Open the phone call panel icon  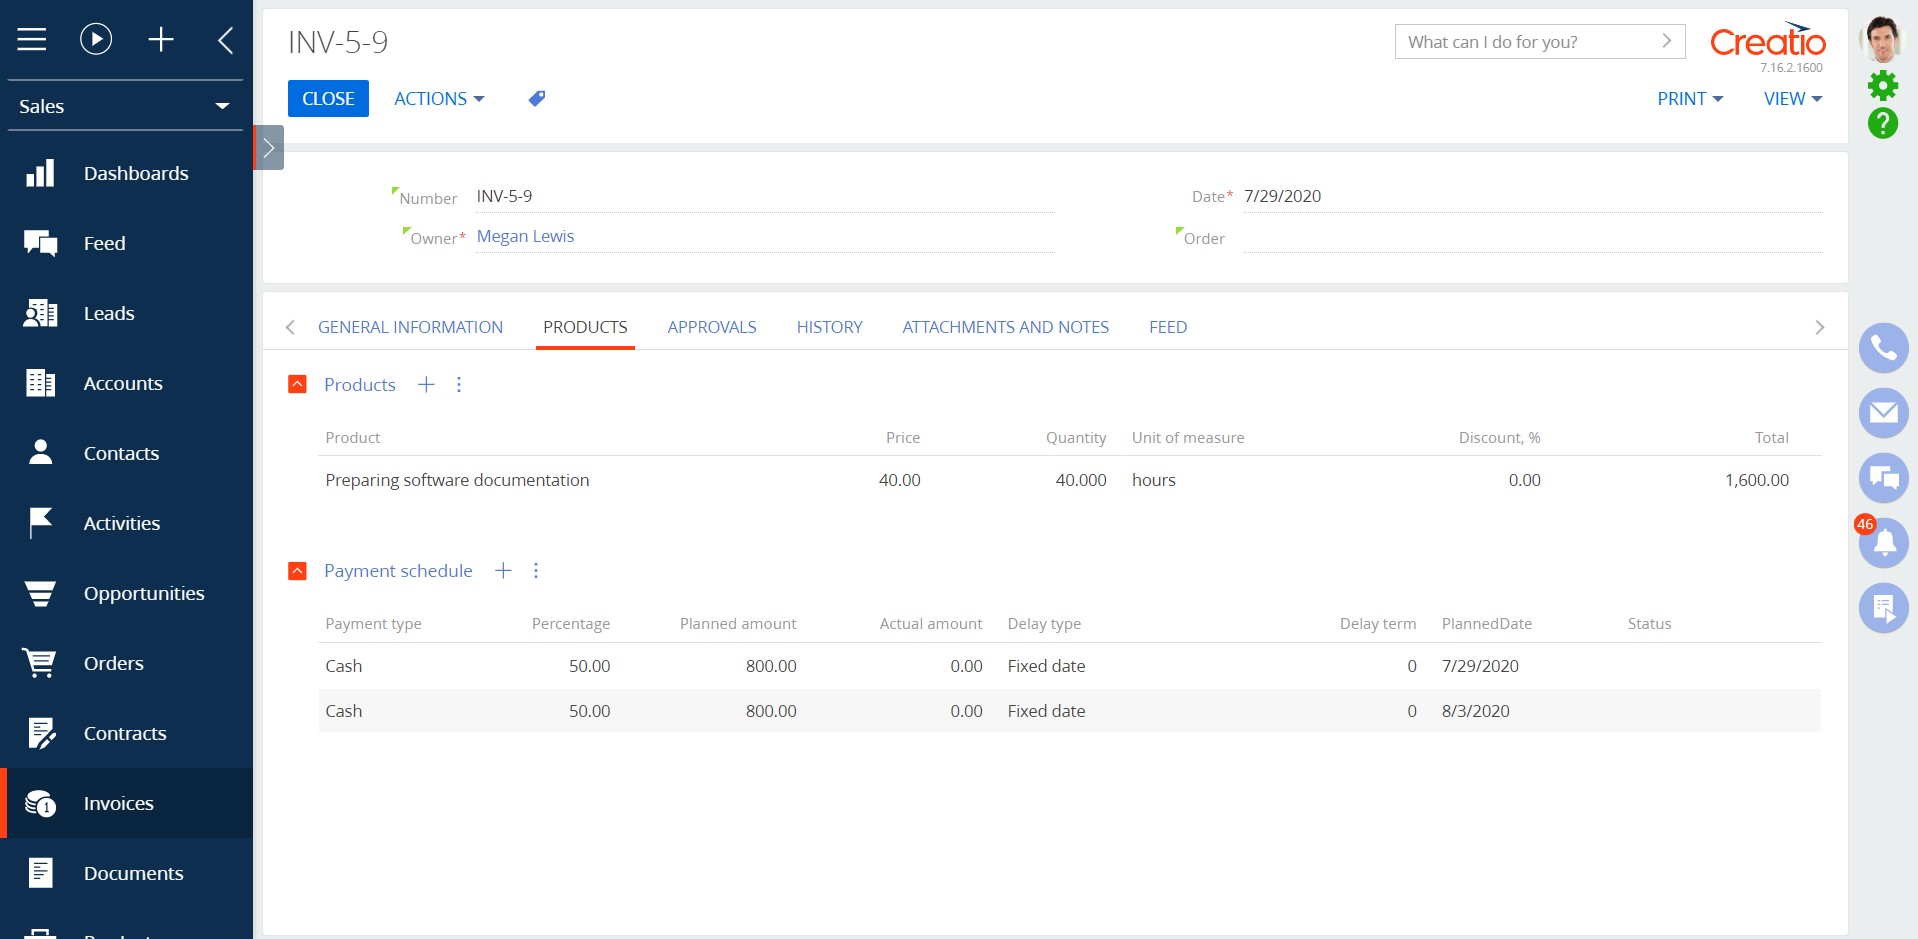click(x=1883, y=348)
